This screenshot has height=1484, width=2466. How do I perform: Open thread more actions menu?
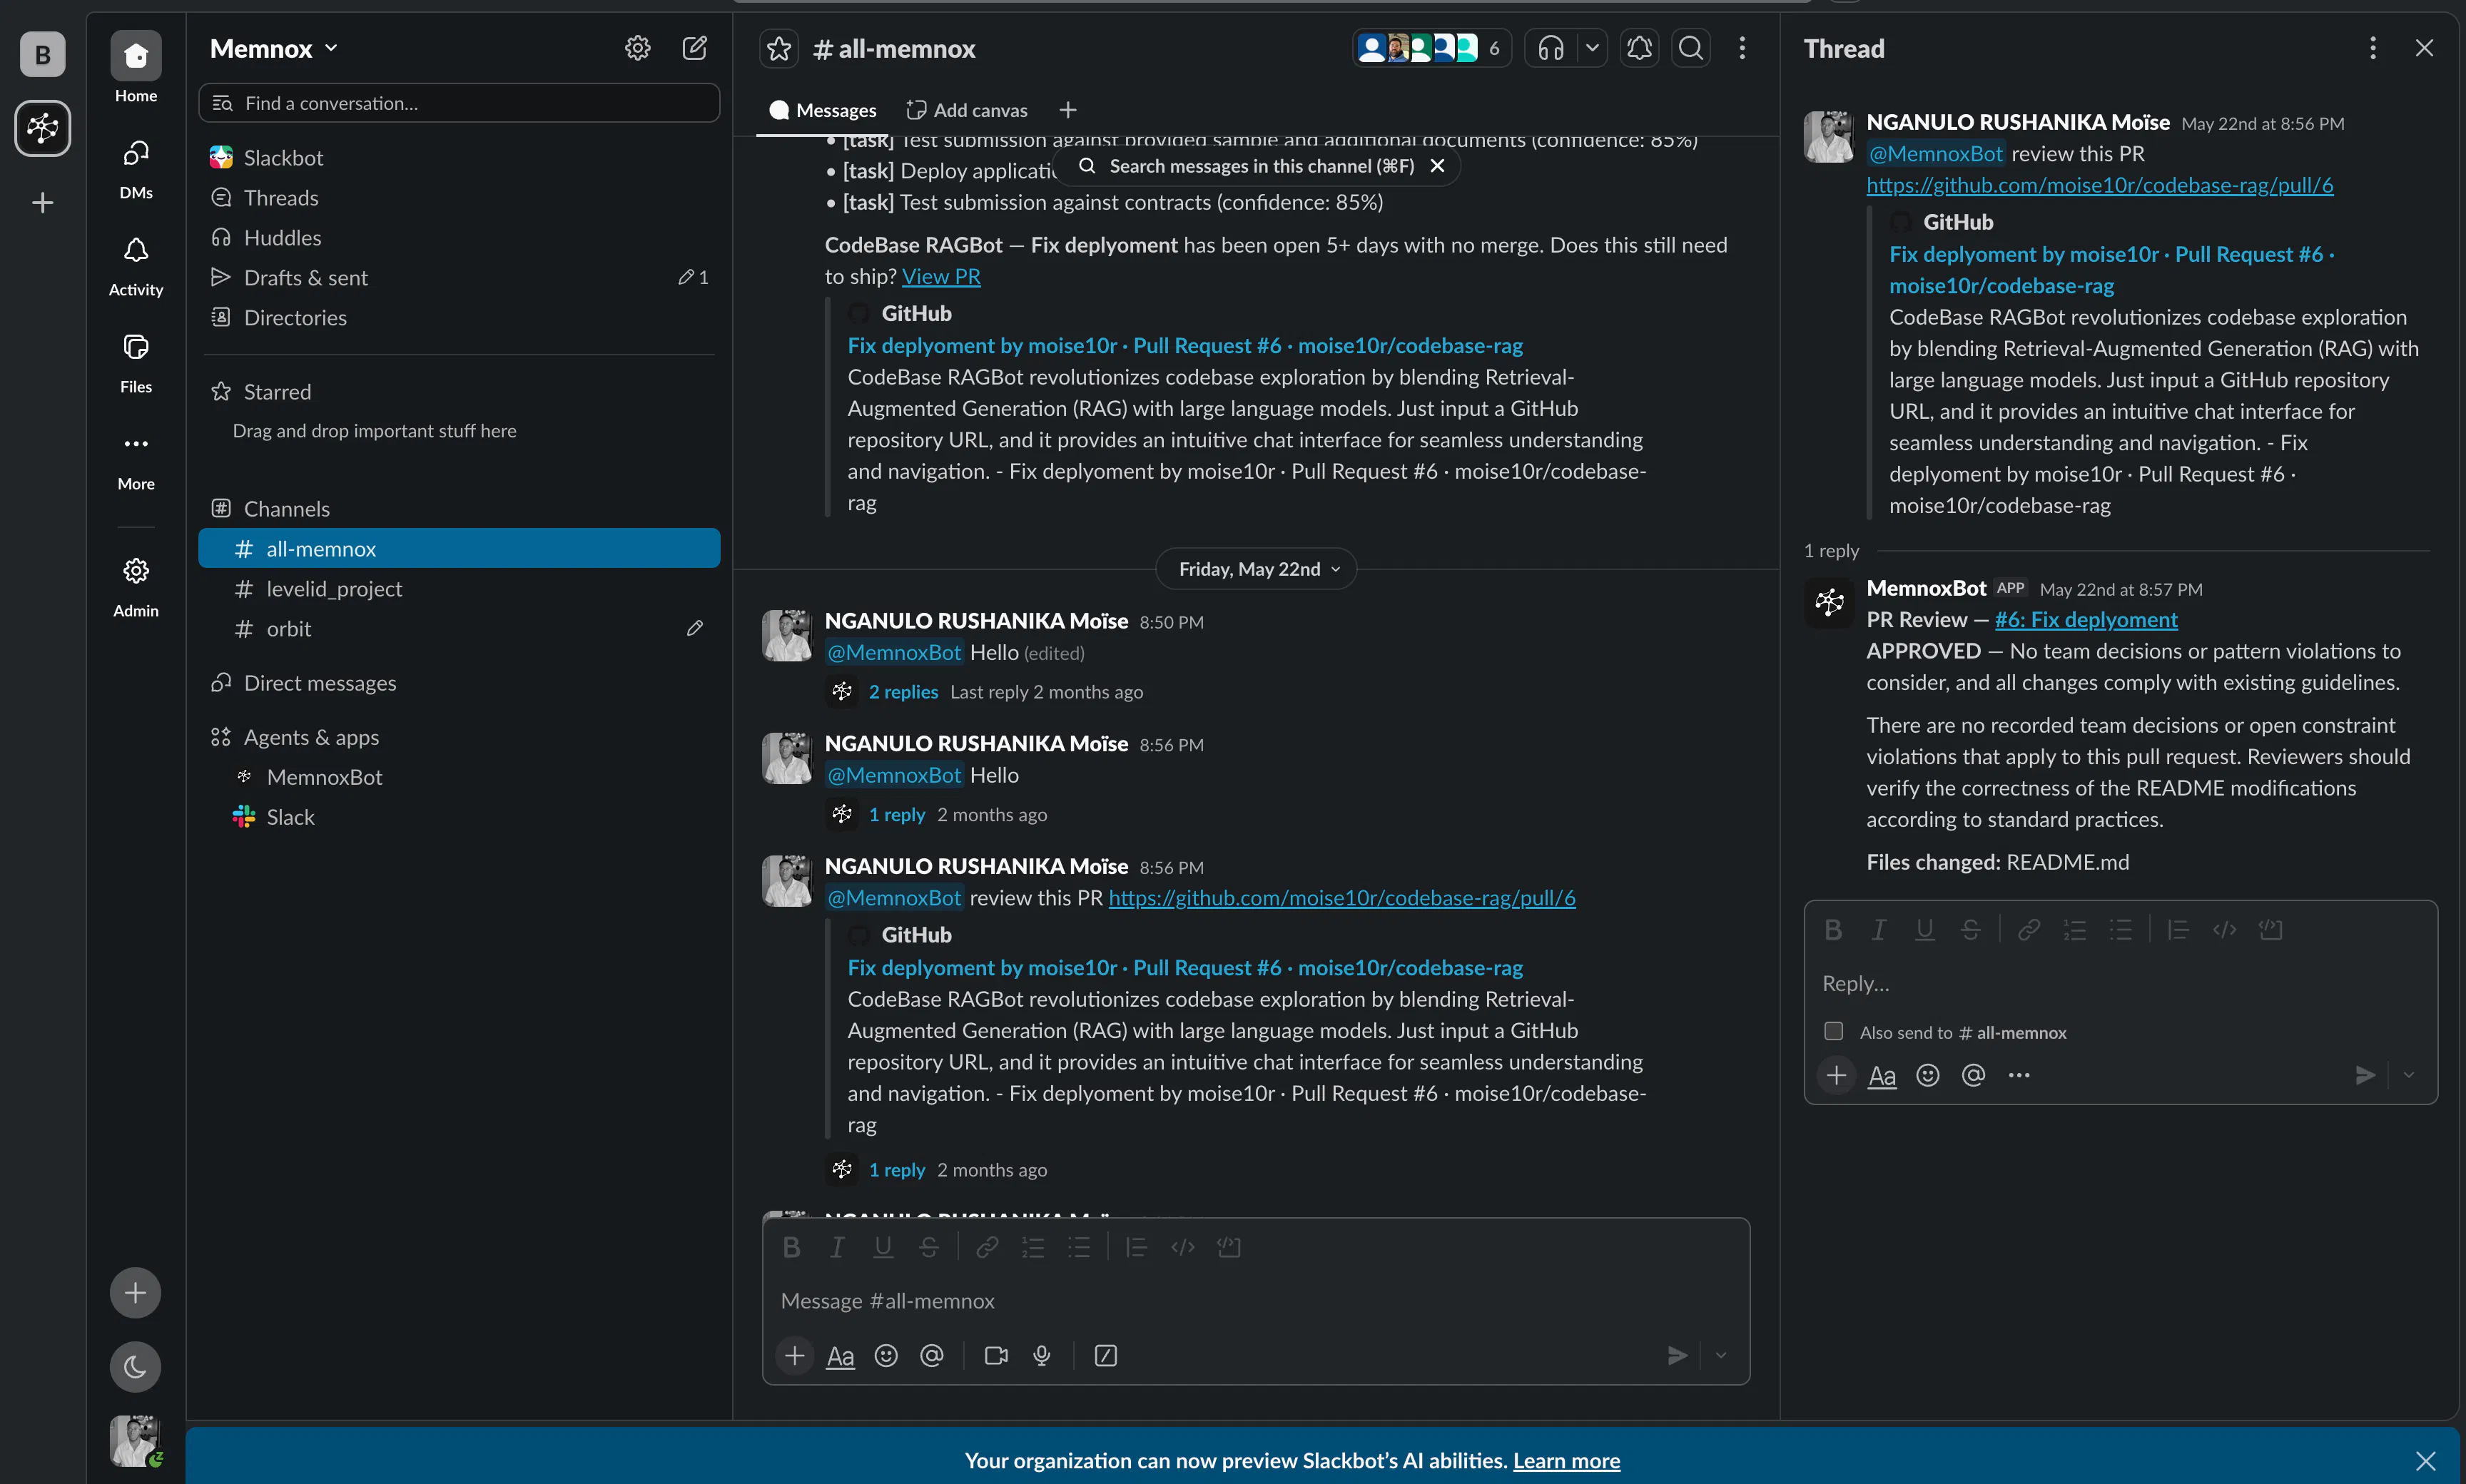click(2372, 48)
